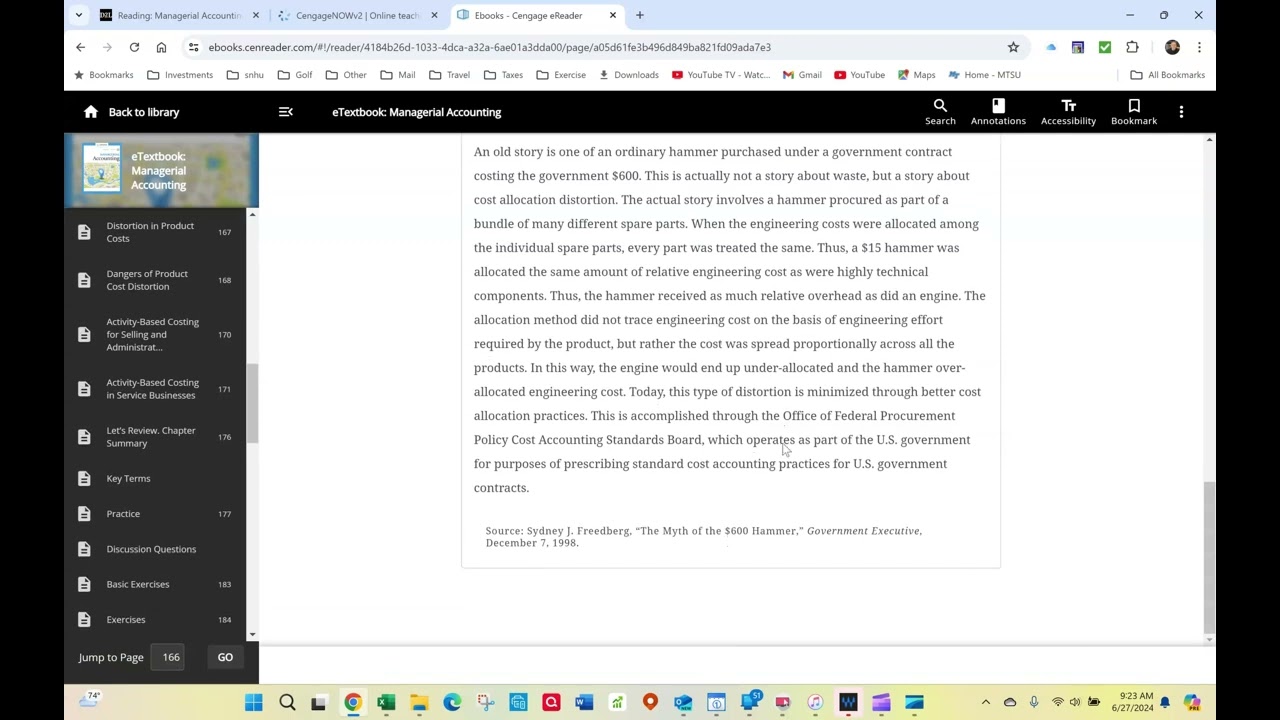Open Excel from the taskbar
The height and width of the screenshot is (720, 1280).
tap(386, 703)
